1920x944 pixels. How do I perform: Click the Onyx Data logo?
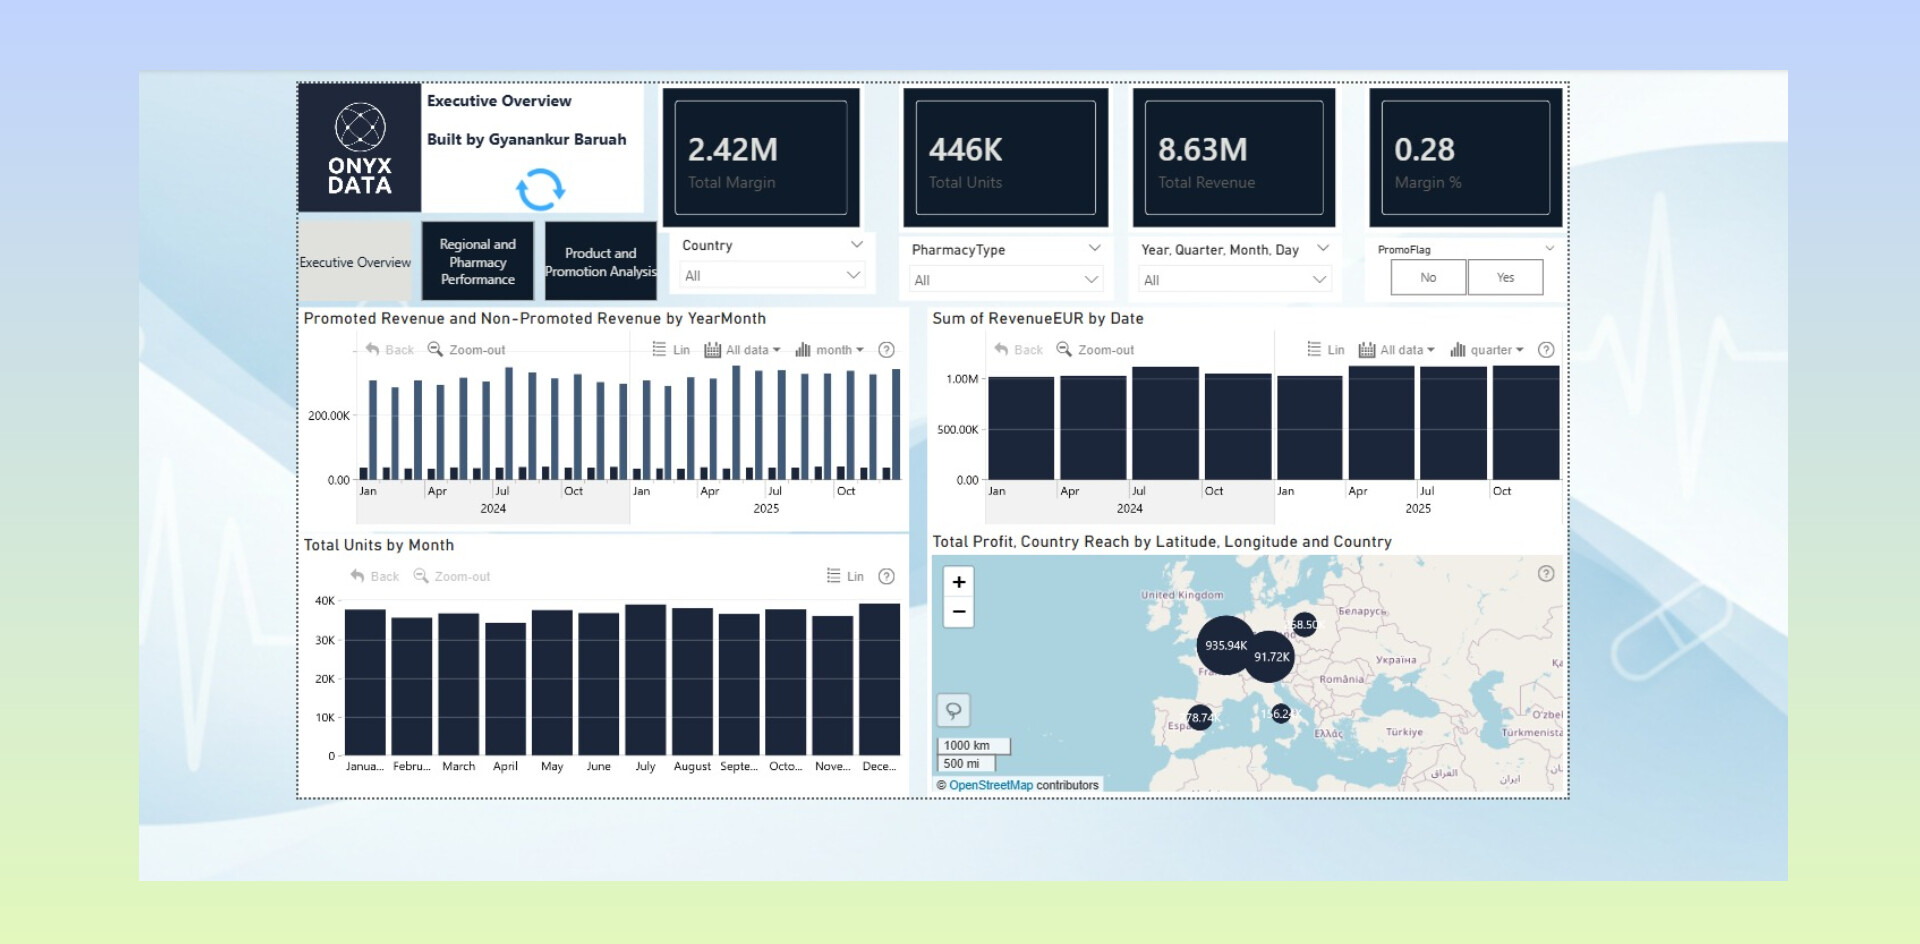coord(360,148)
